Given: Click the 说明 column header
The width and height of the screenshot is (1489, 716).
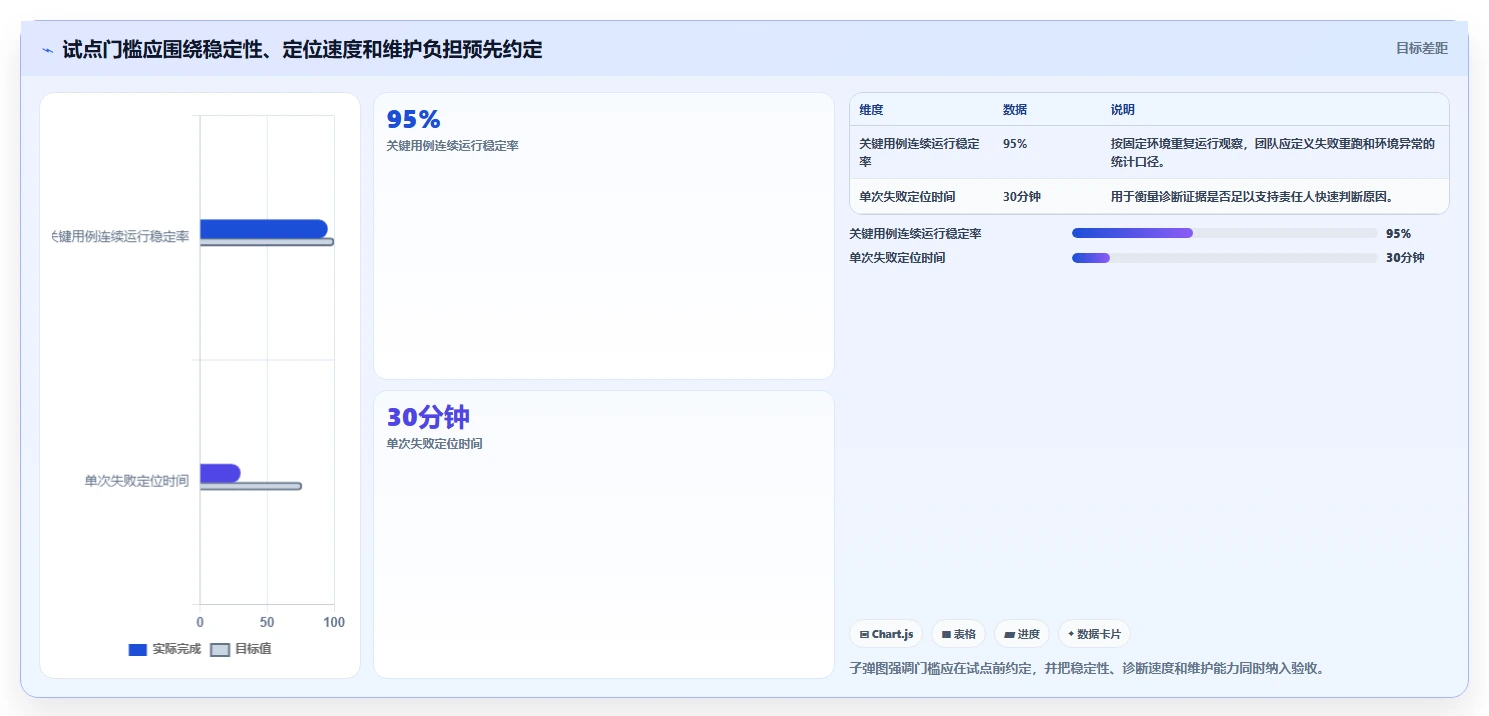Looking at the screenshot, I should point(1123,110).
